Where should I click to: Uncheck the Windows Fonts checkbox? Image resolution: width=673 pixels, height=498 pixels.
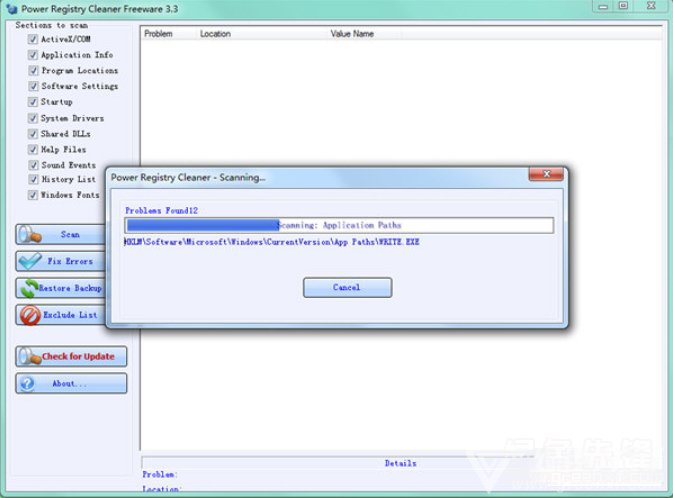pyautogui.click(x=33, y=195)
